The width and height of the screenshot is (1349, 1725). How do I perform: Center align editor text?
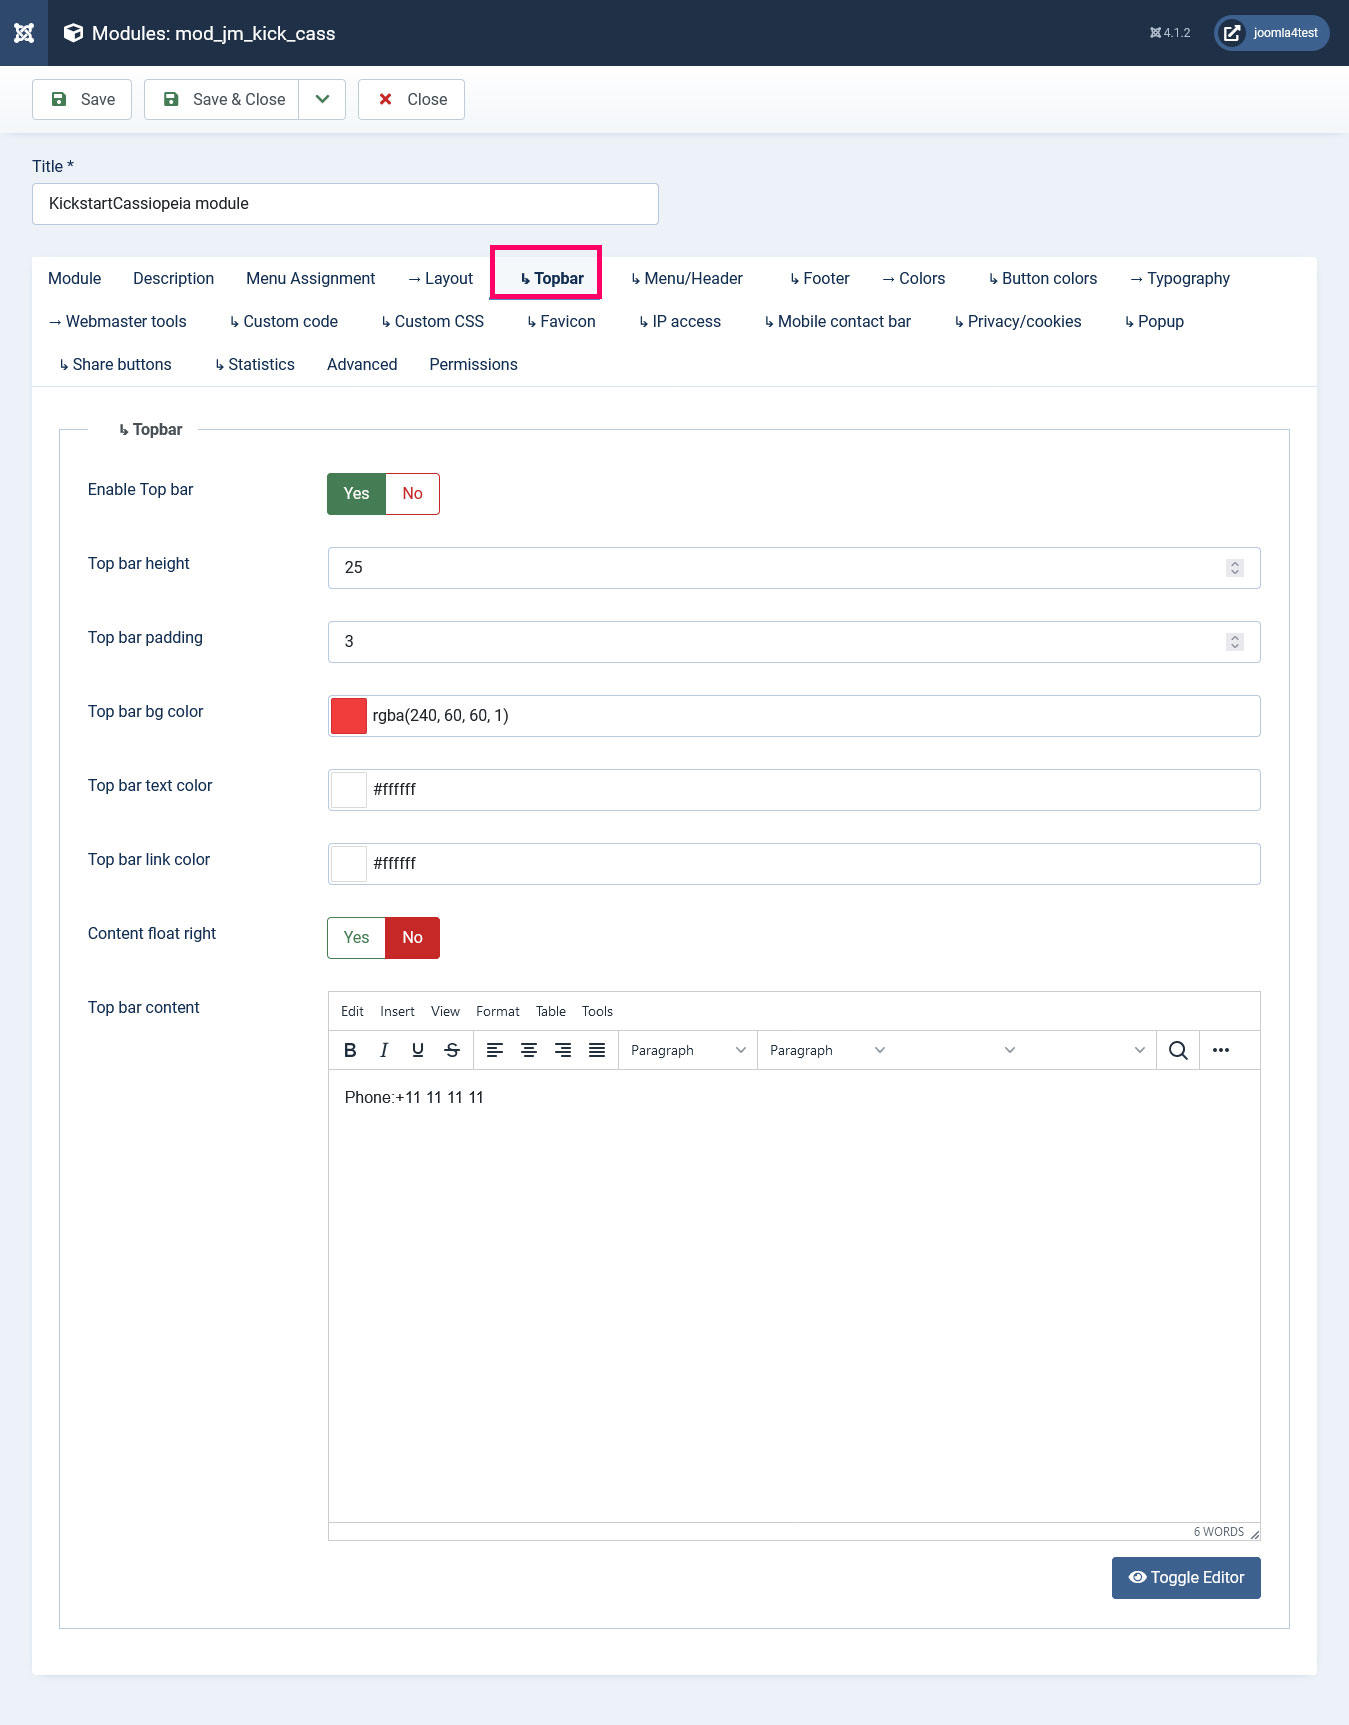click(x=529, y=1050)
